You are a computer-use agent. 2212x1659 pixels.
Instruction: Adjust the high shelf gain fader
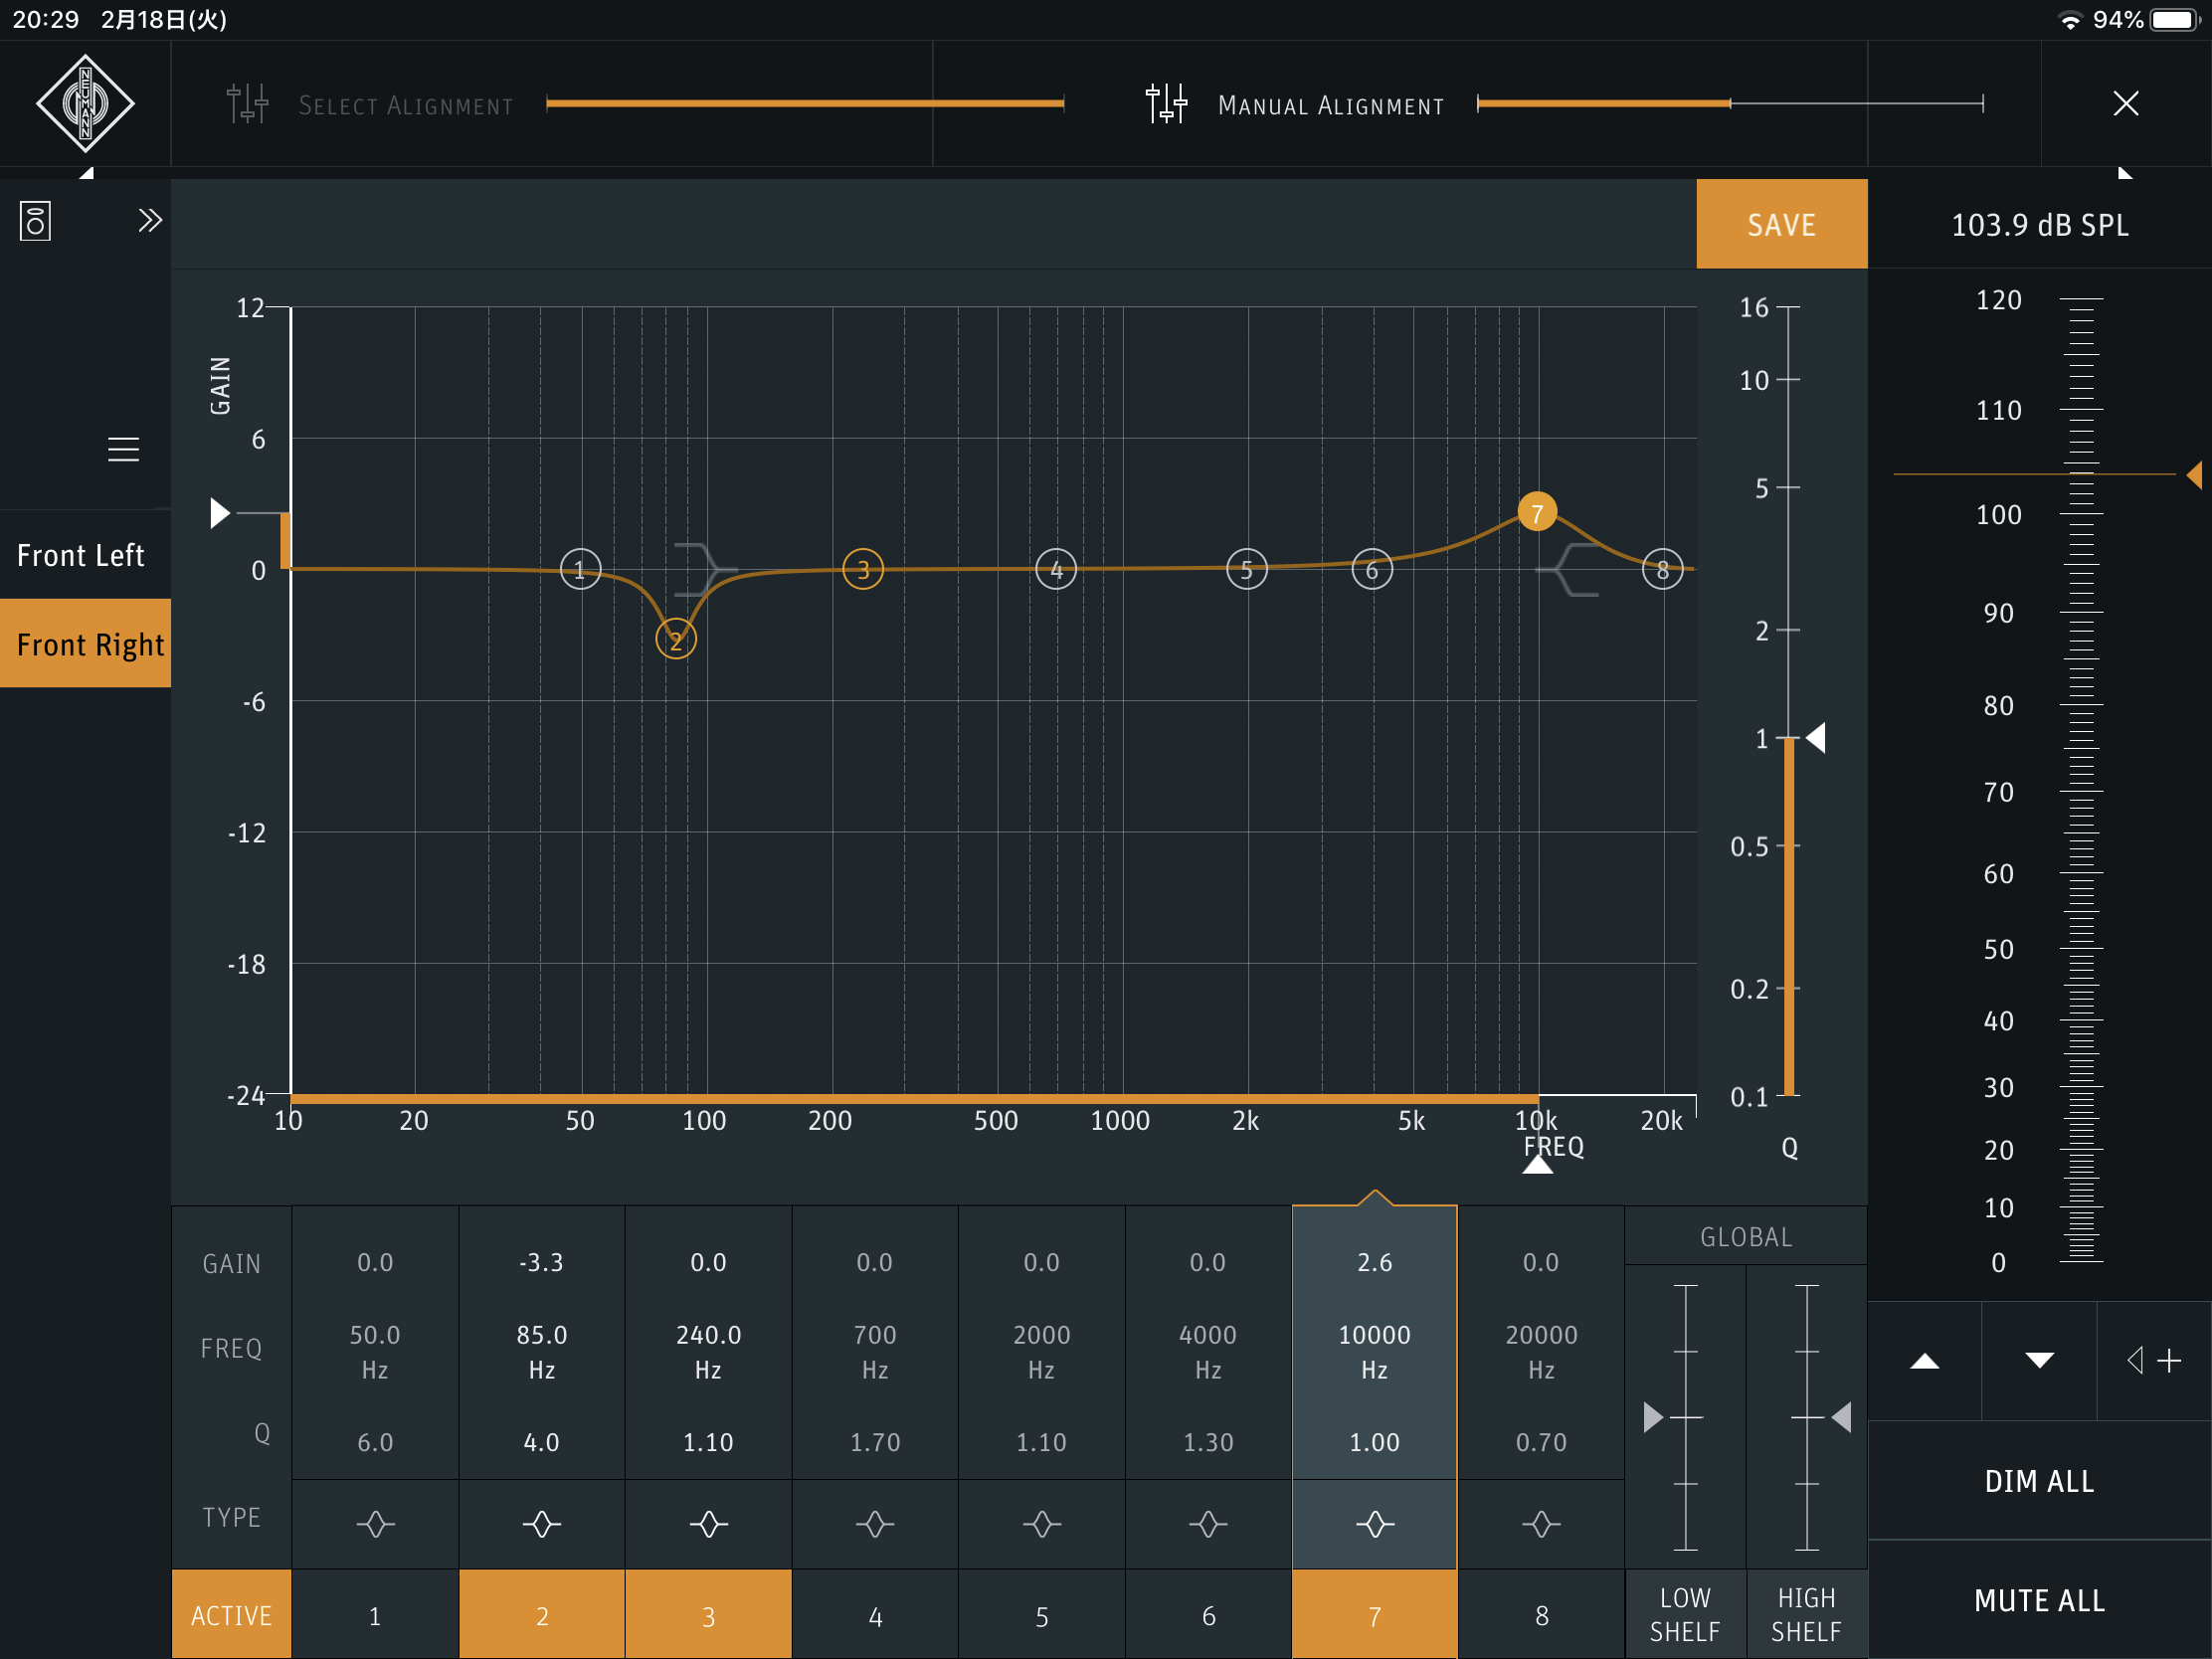pos(1841,1417)
